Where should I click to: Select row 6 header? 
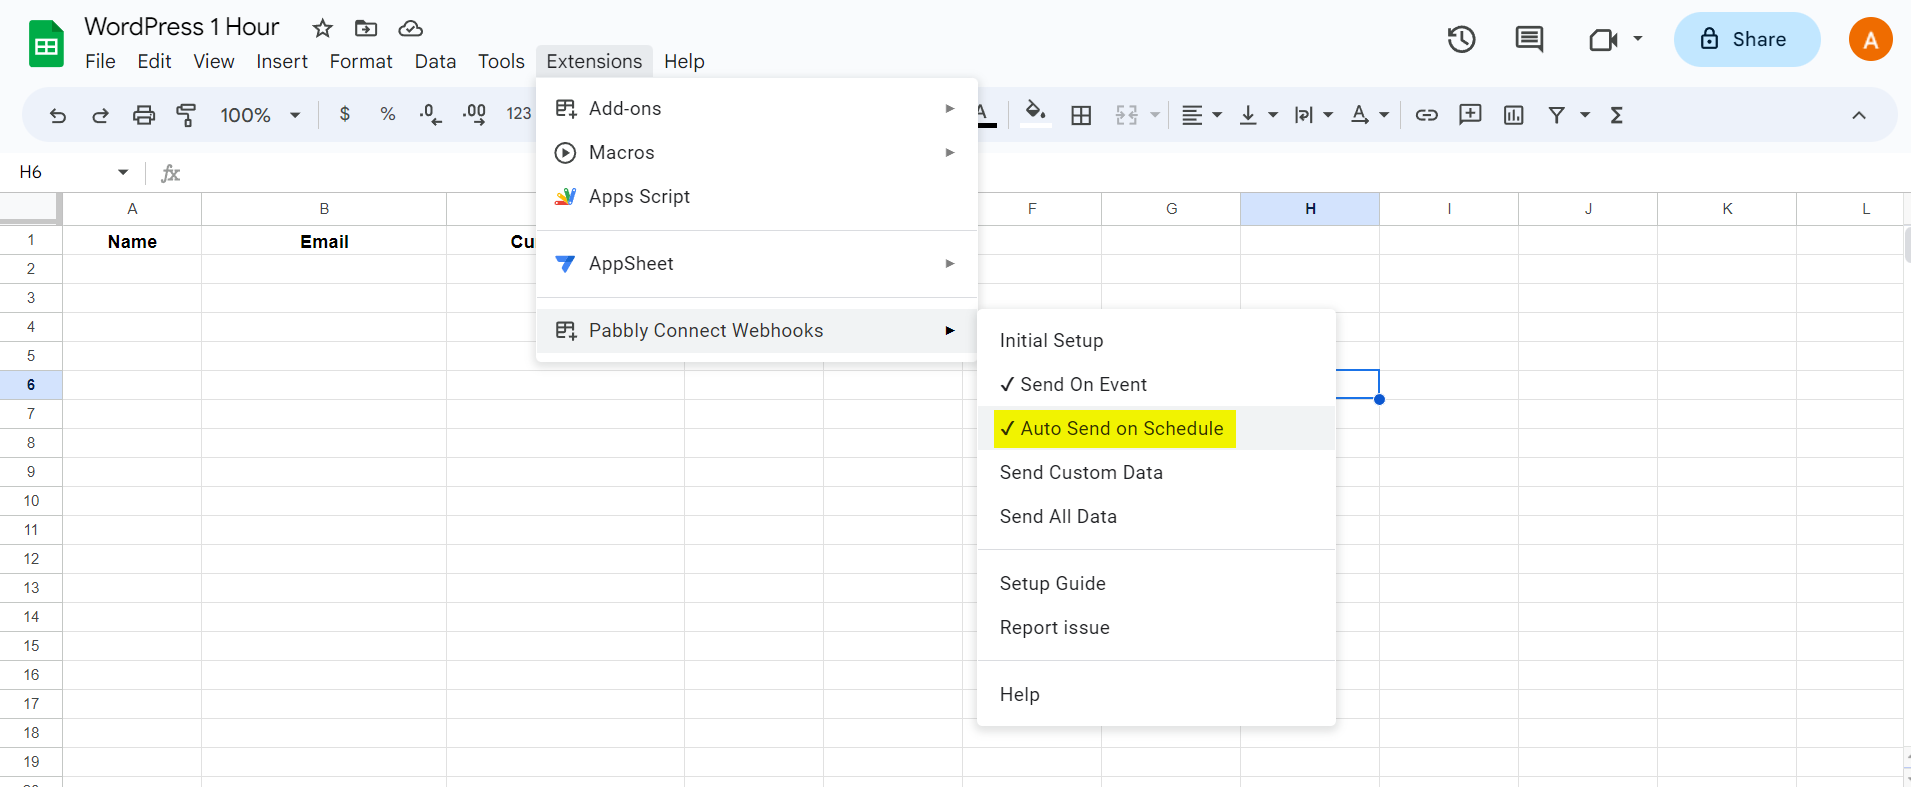coord(31,384)
